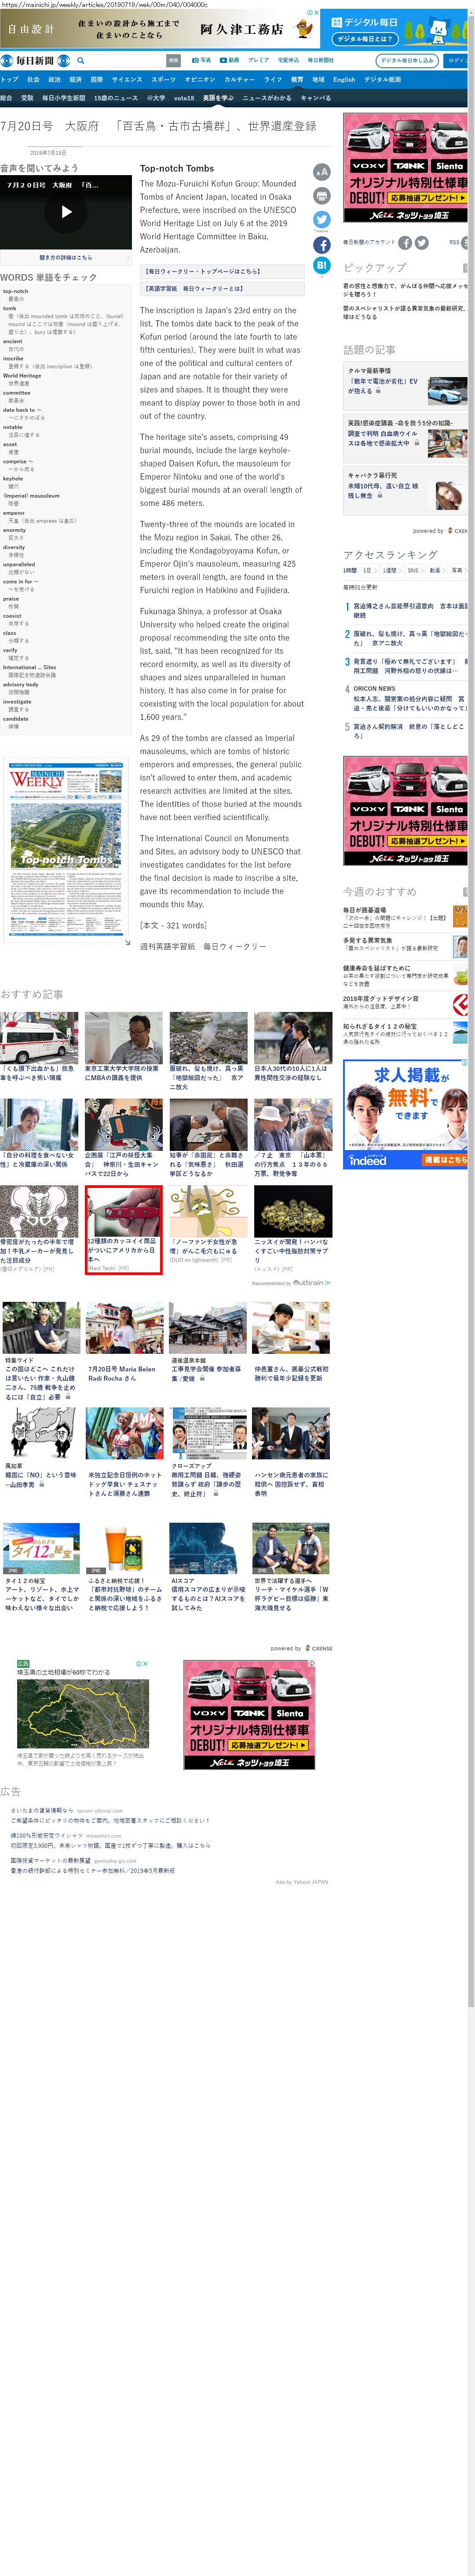Open デジタル紙面 in main navigation
The image size is (475, 2576).
pos(382,79)
